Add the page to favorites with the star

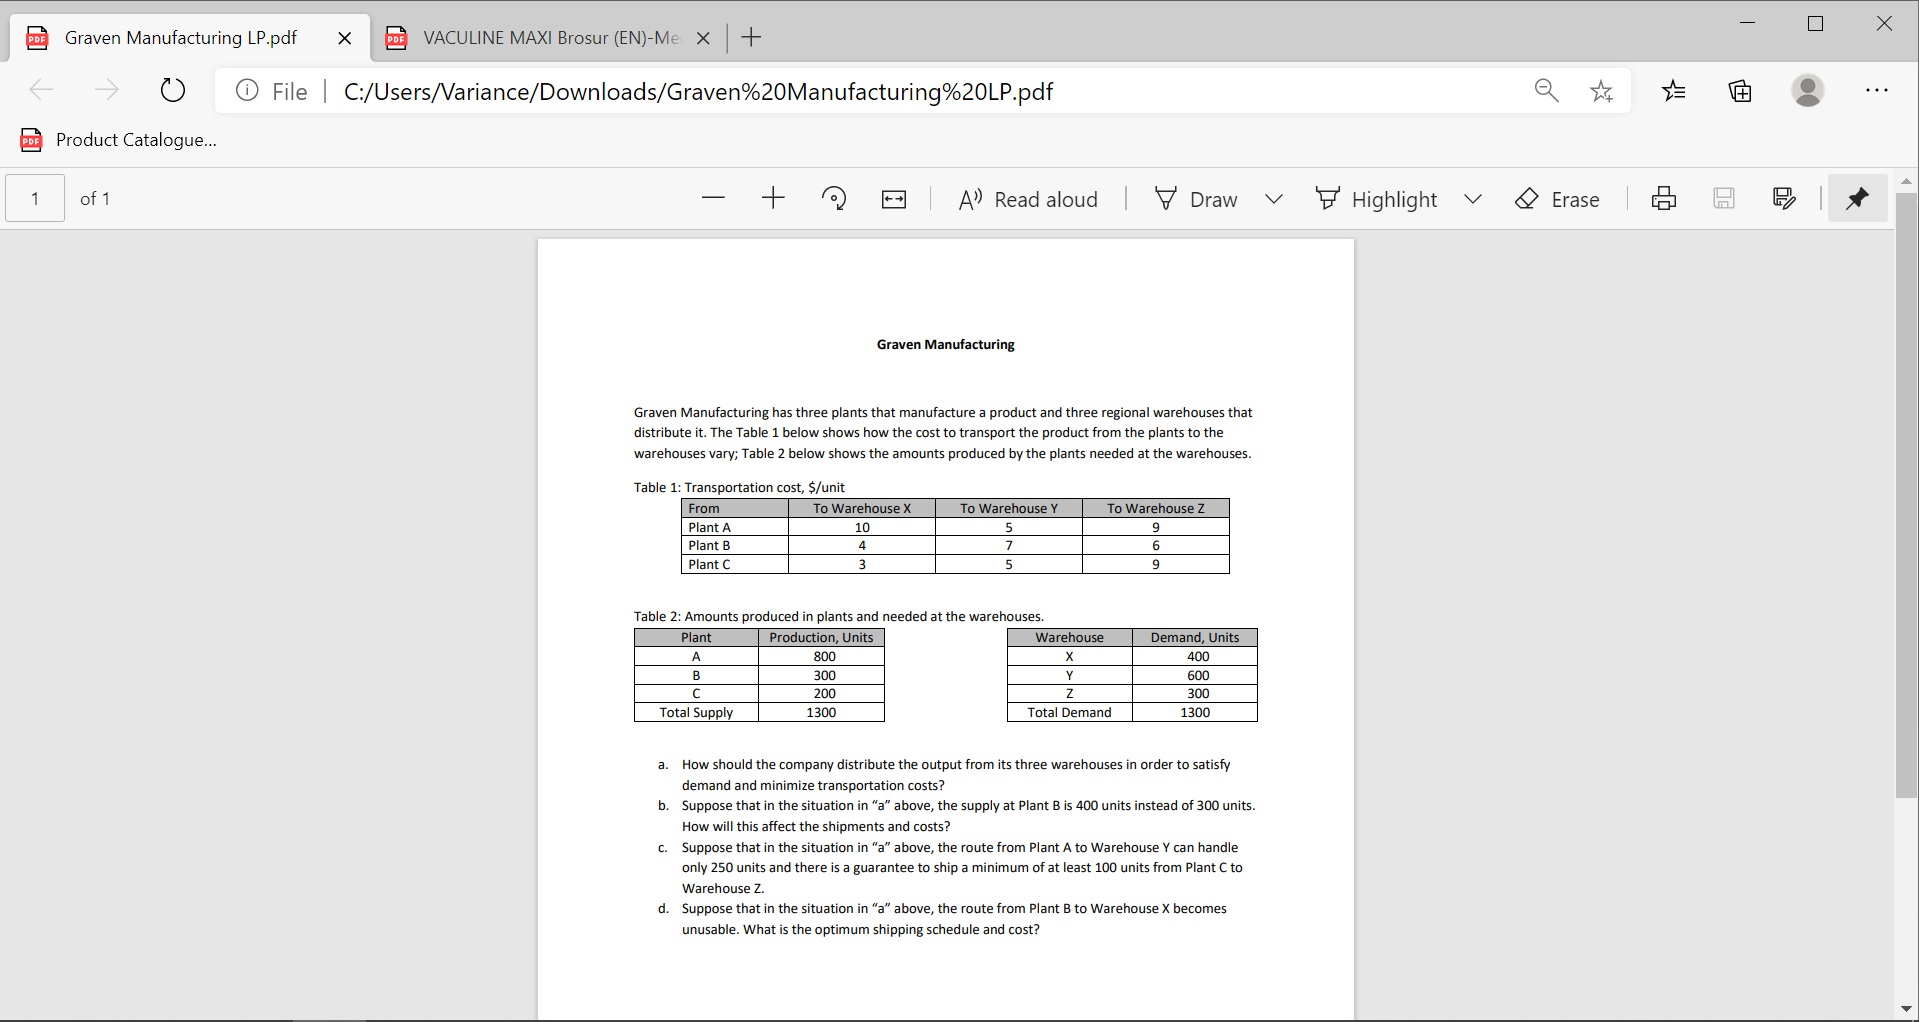pyautogui.click(x=1601, y=91)
